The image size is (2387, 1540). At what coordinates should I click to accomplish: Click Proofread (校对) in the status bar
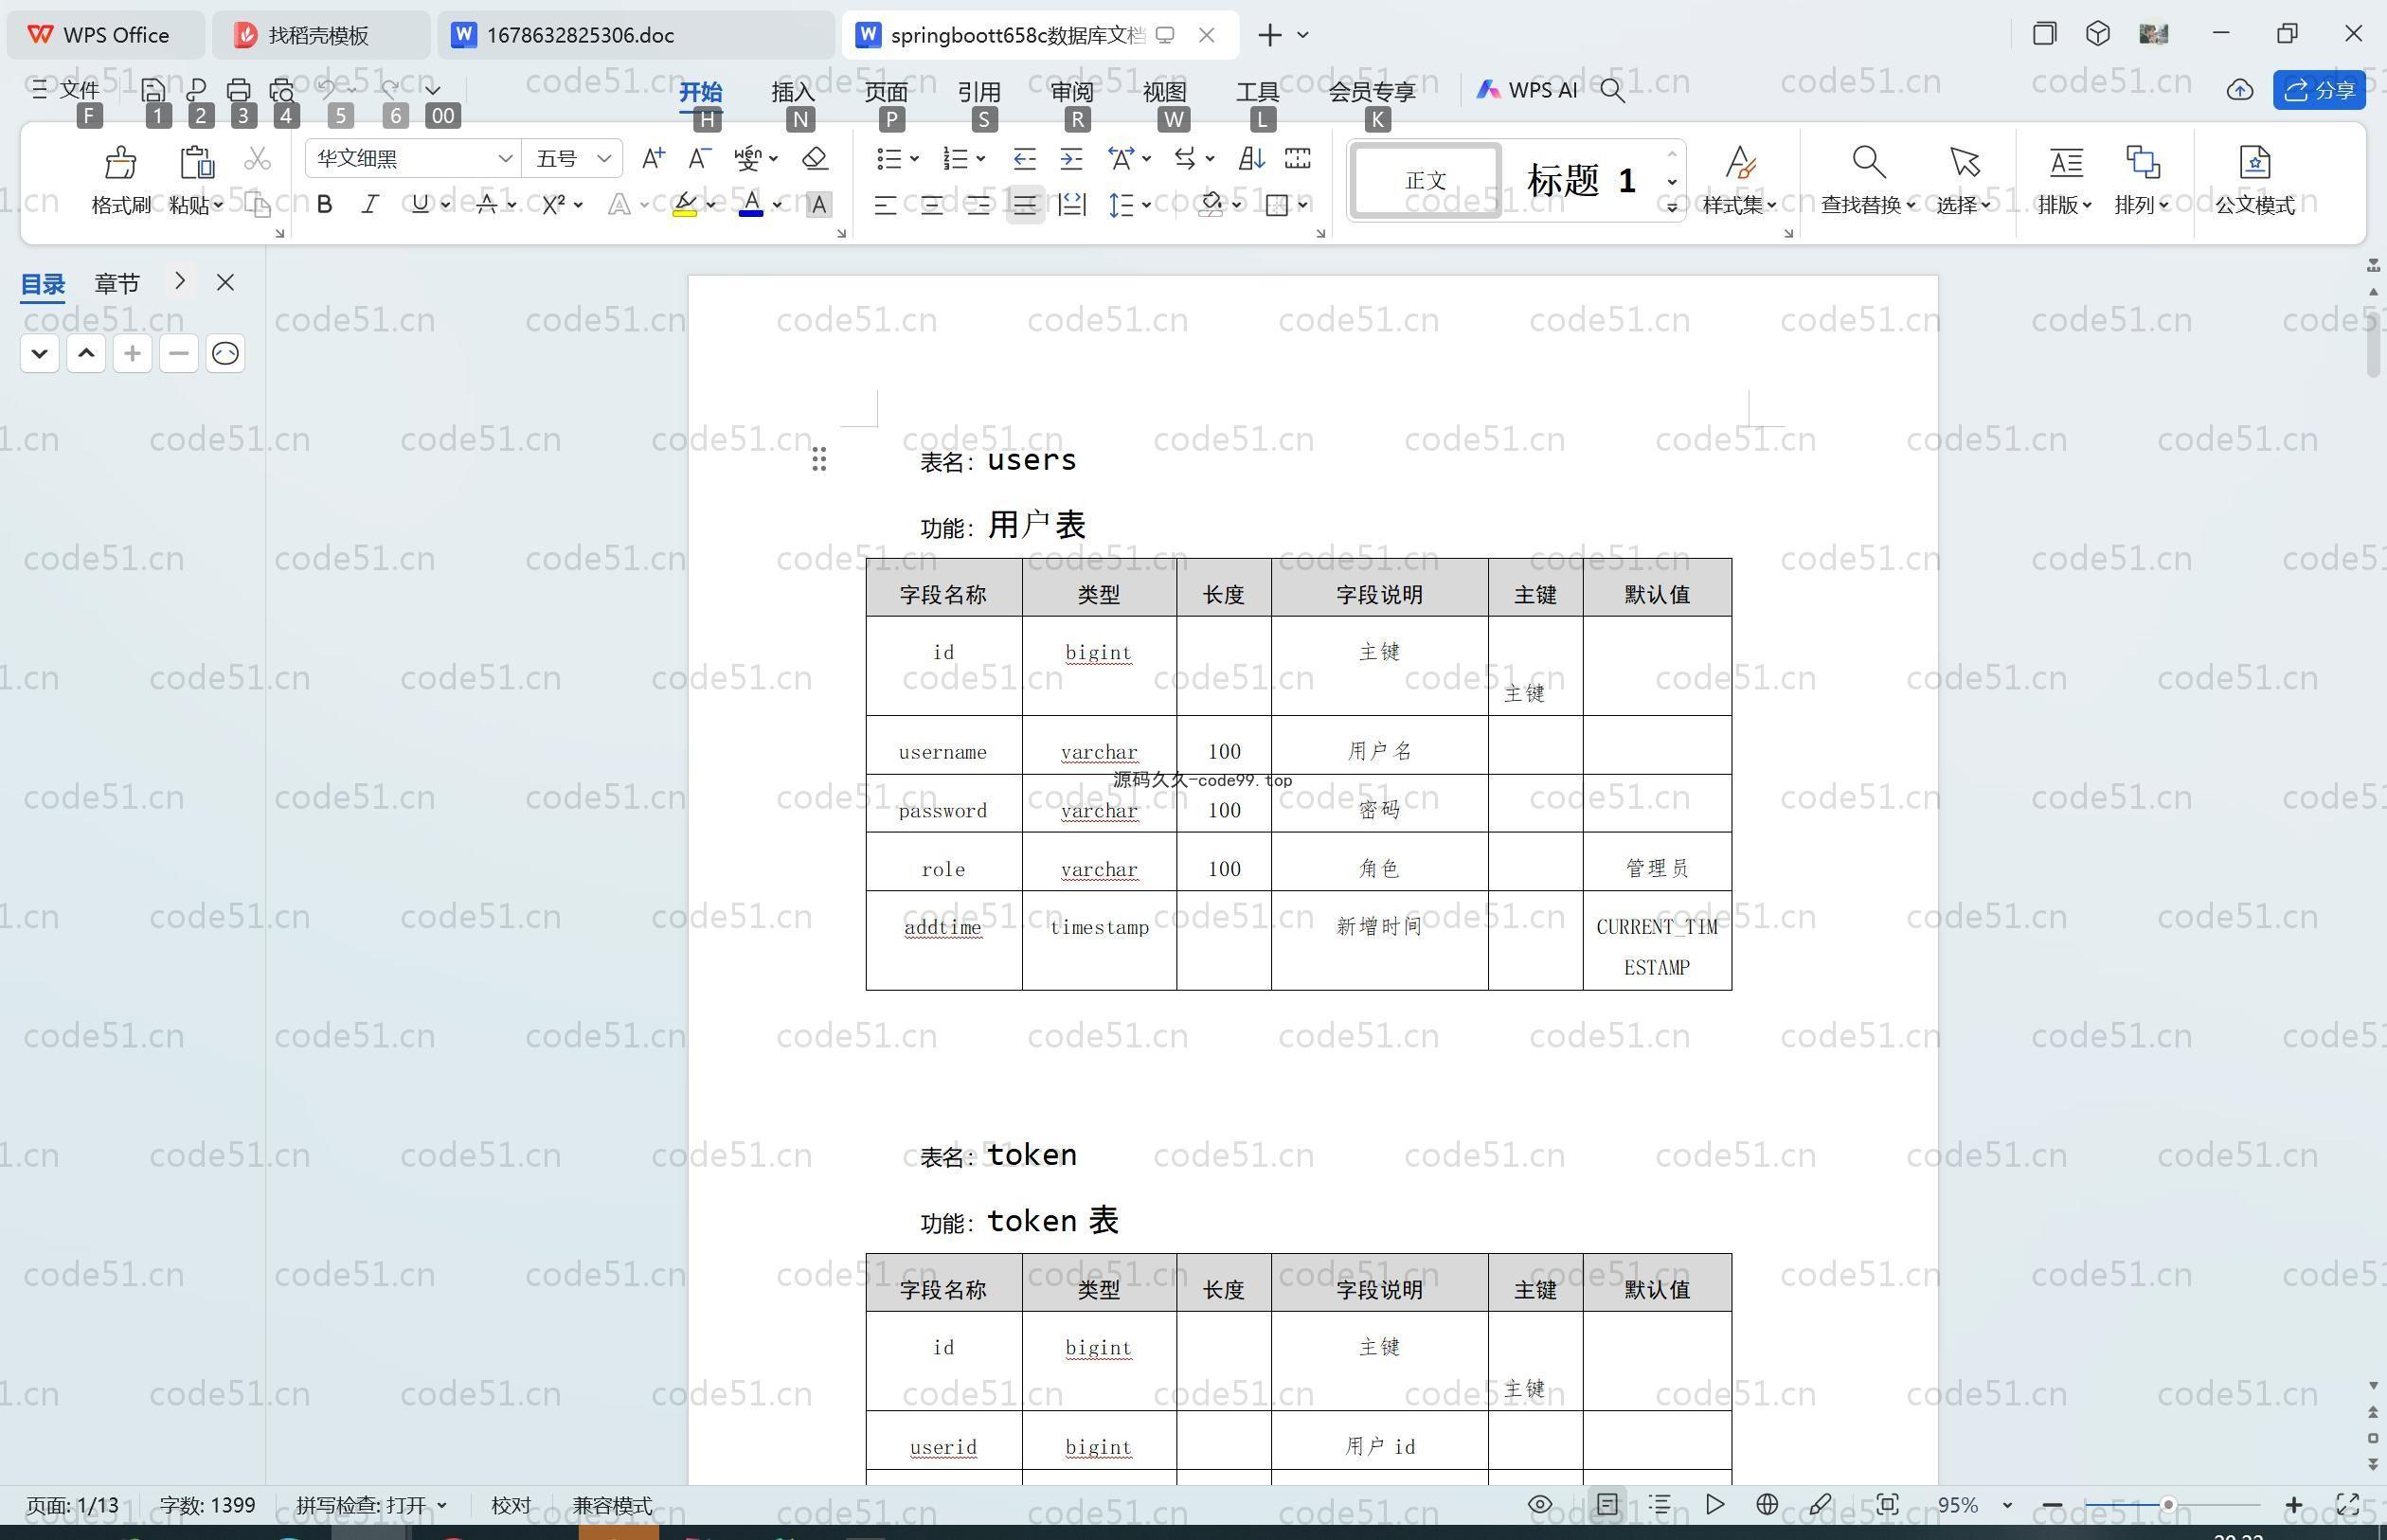pos(511,1505)
